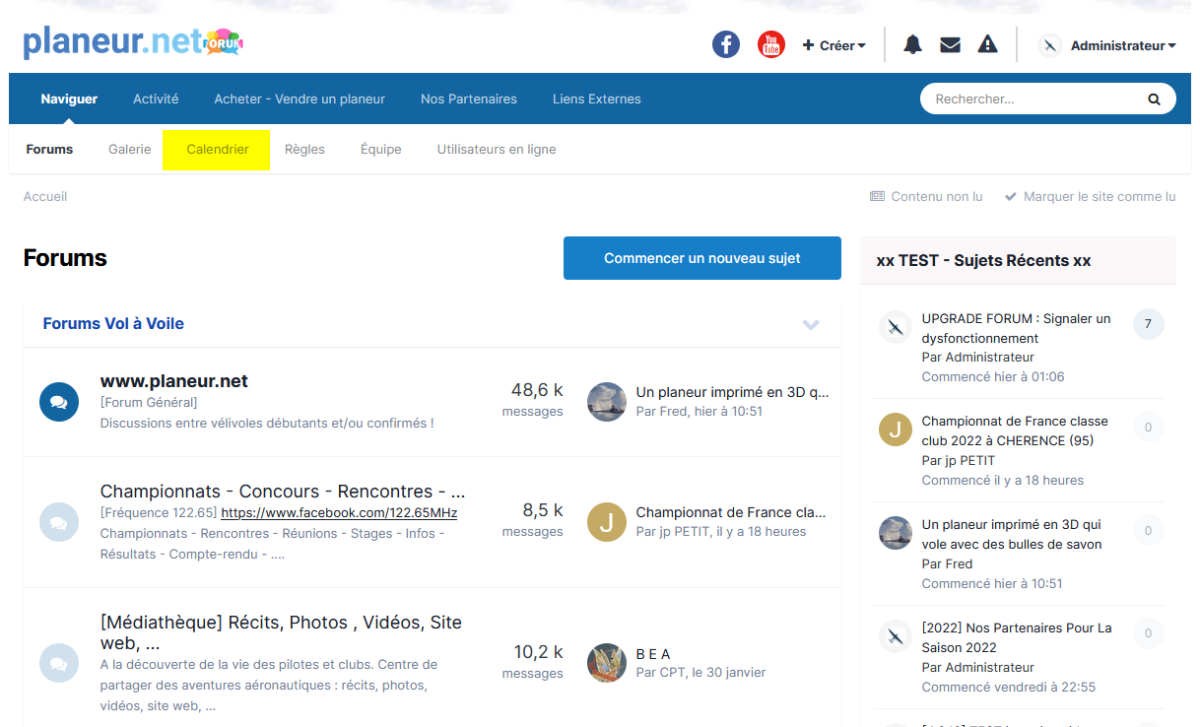Viewport: 1200px width, 727px height.
Task: Open the J avatar in Championnats row
Action: pos(607,522)
